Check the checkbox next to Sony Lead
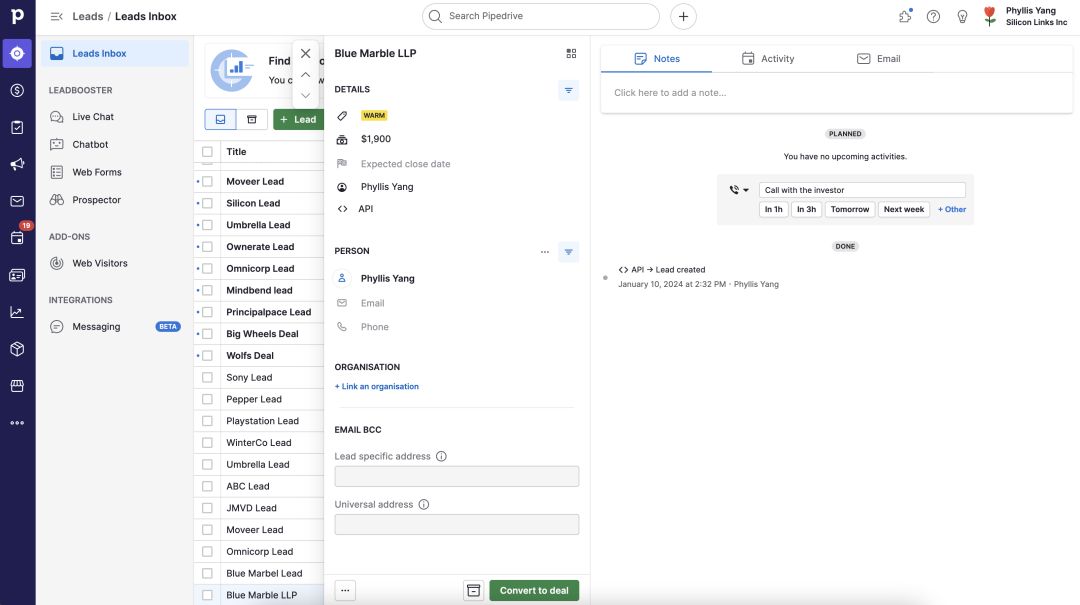Viewport: 1080px width, 605px height. point(206,377)
